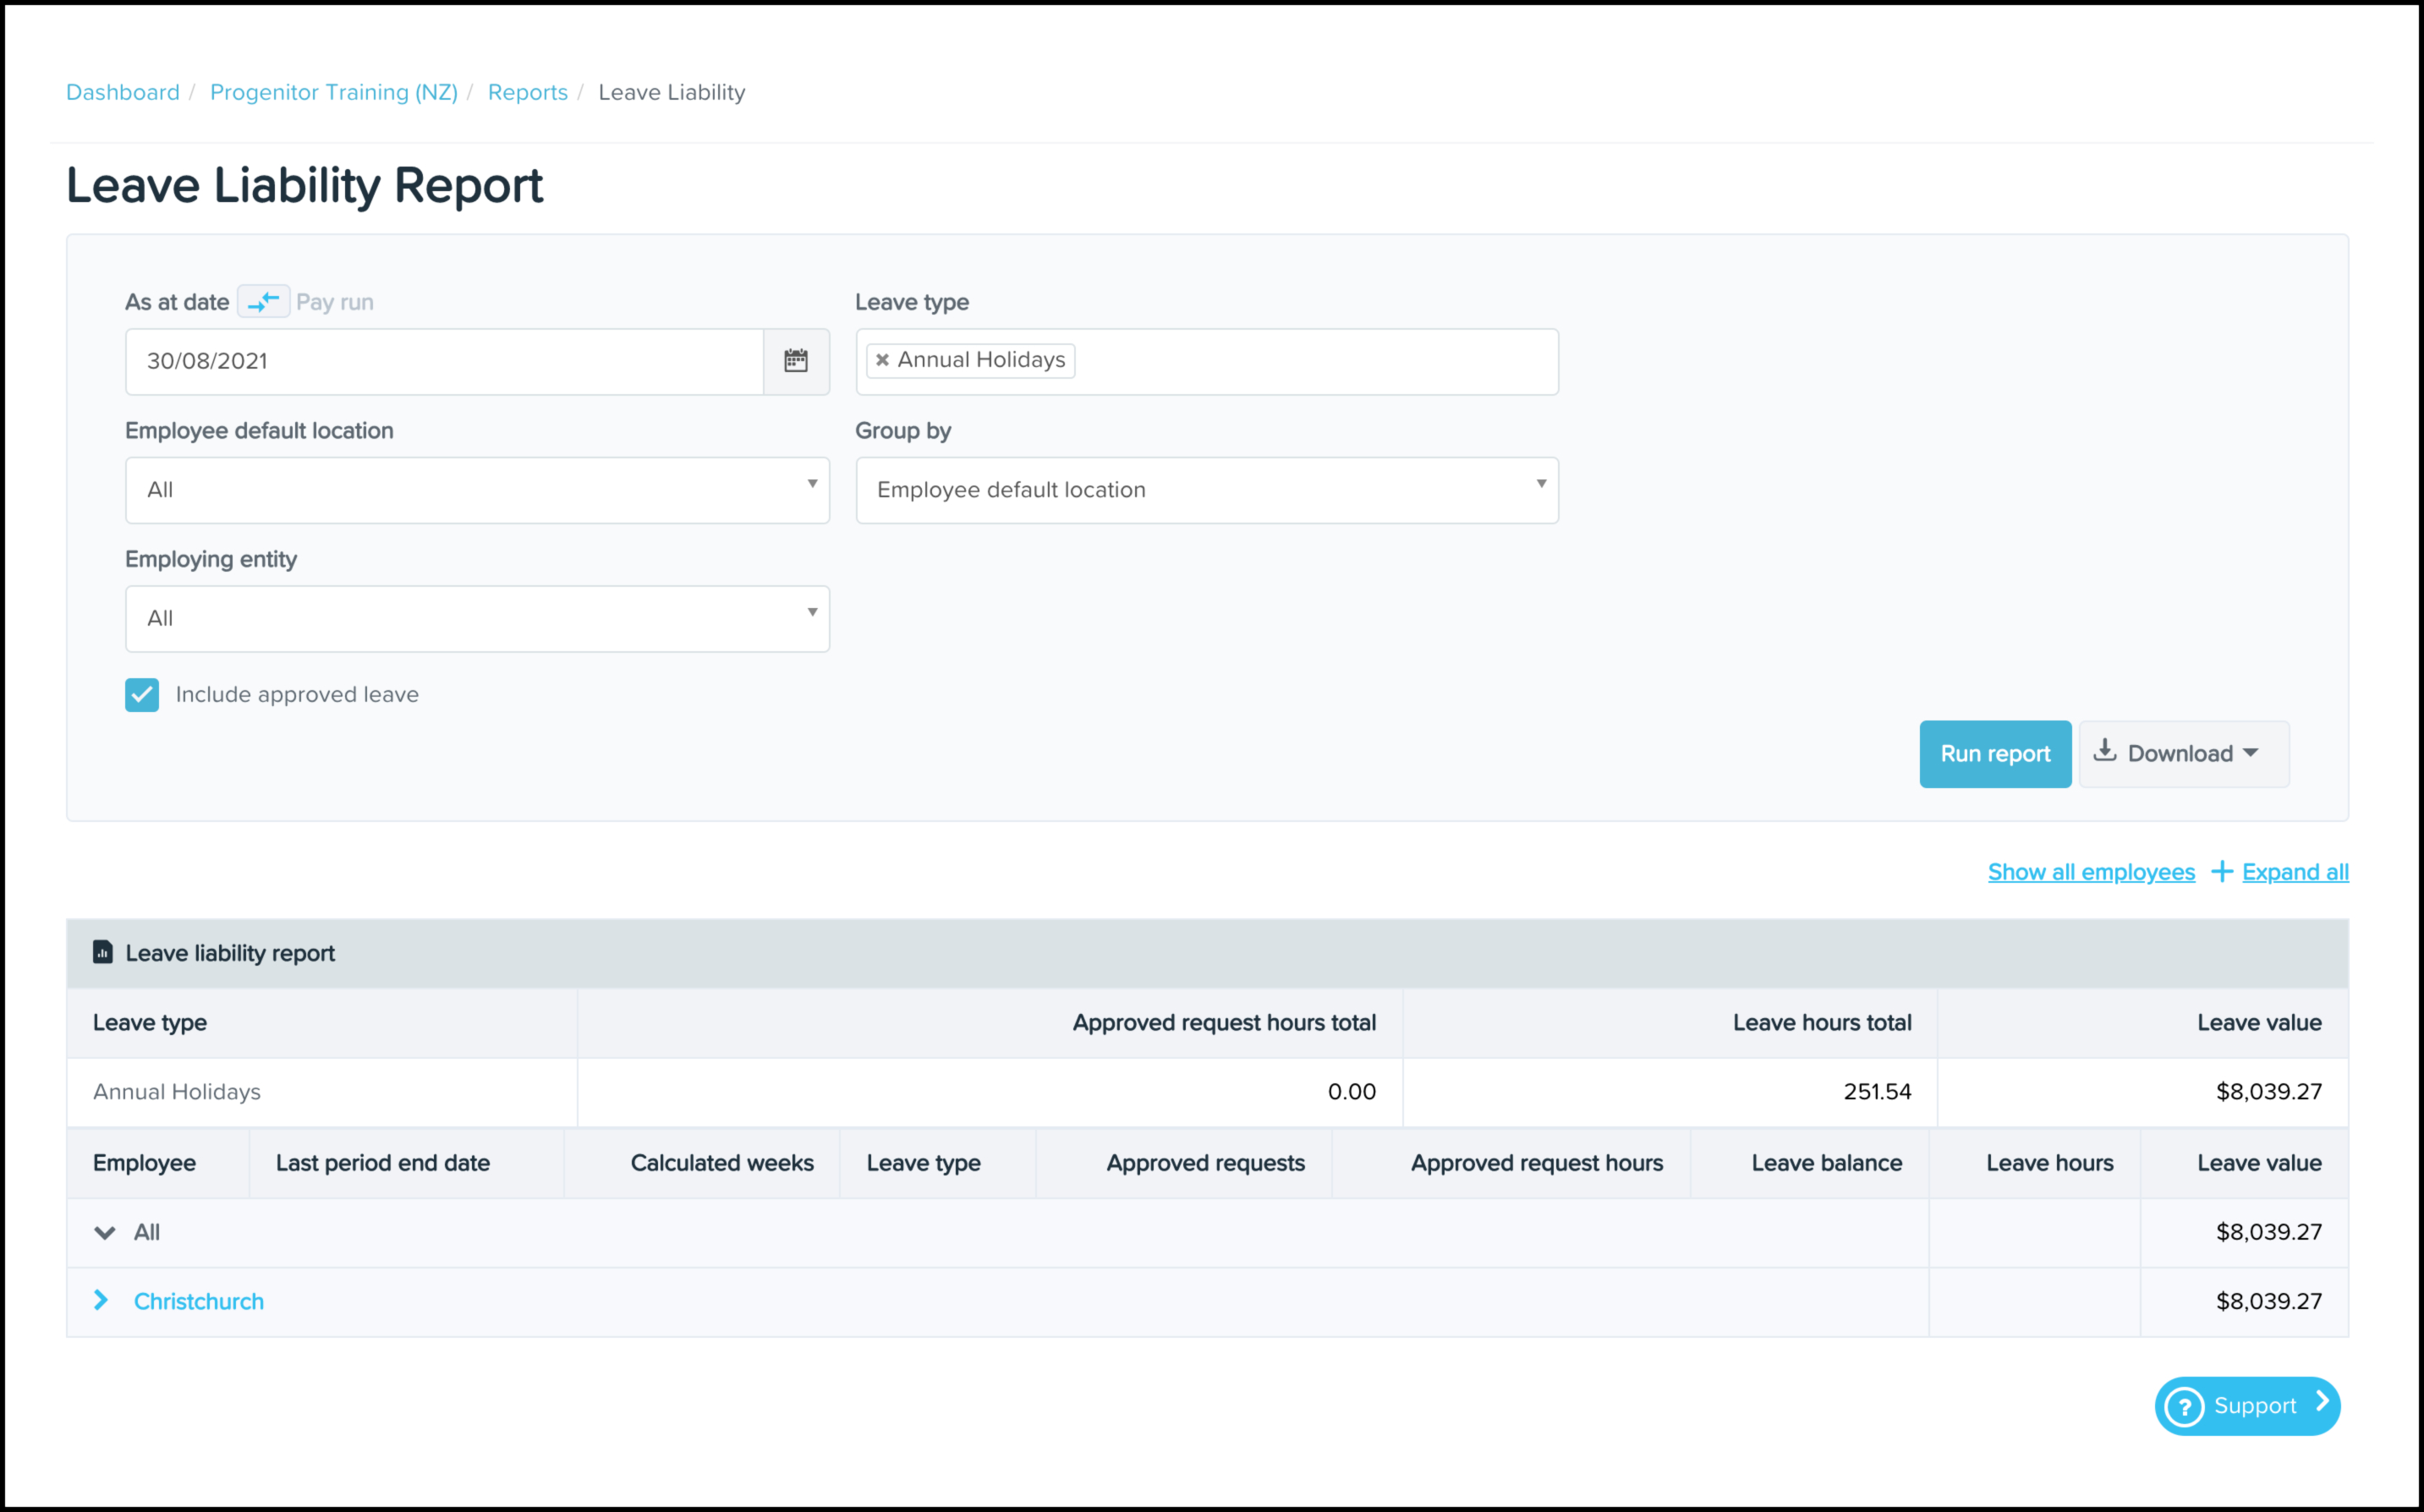Screen dimensions: 2424x1512
Task: Click the 0.00 approved hours total value
Action: pos(1352,1092)
